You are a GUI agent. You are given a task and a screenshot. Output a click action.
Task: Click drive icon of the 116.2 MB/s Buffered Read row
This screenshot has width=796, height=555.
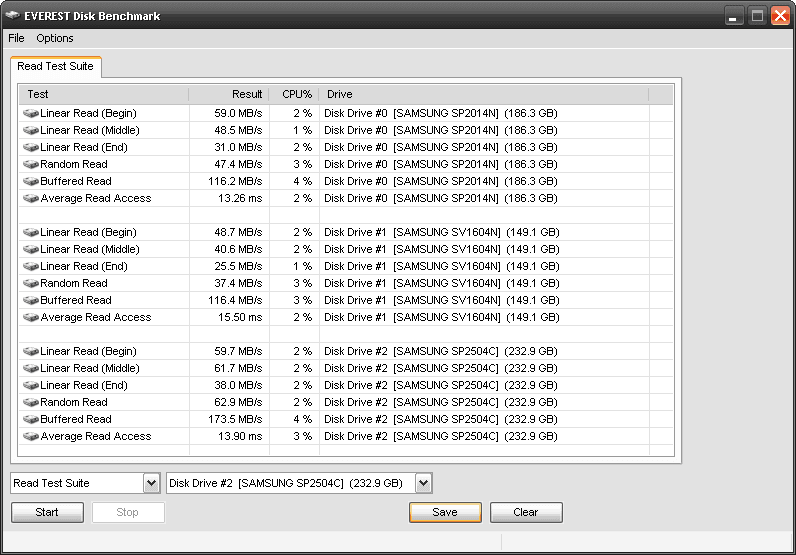tap(31, 181)
